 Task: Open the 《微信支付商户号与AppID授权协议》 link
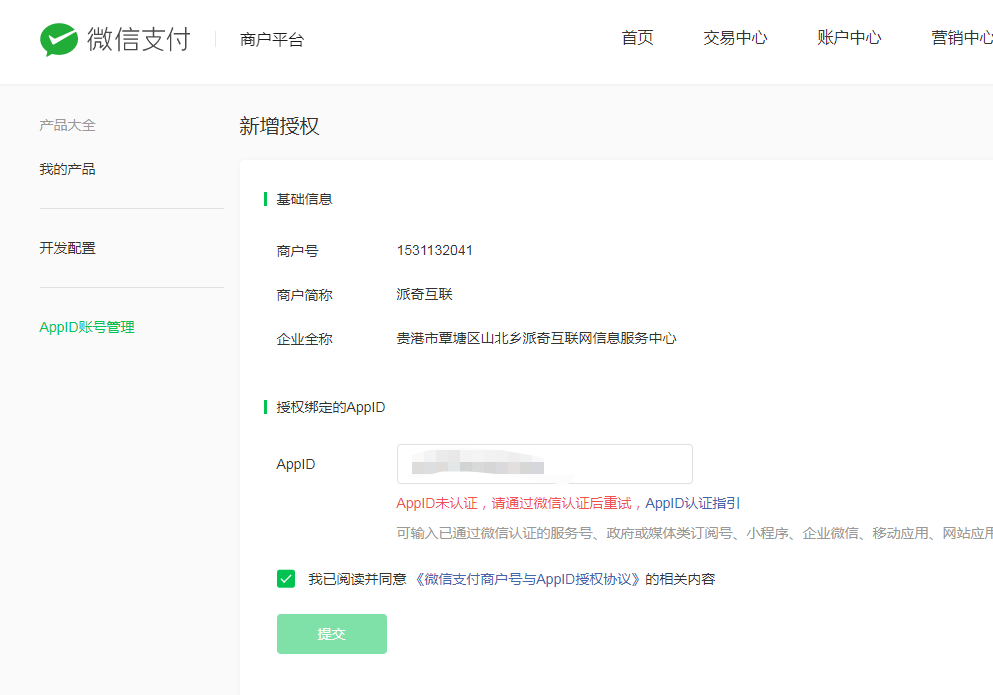(x=528, y=579)
